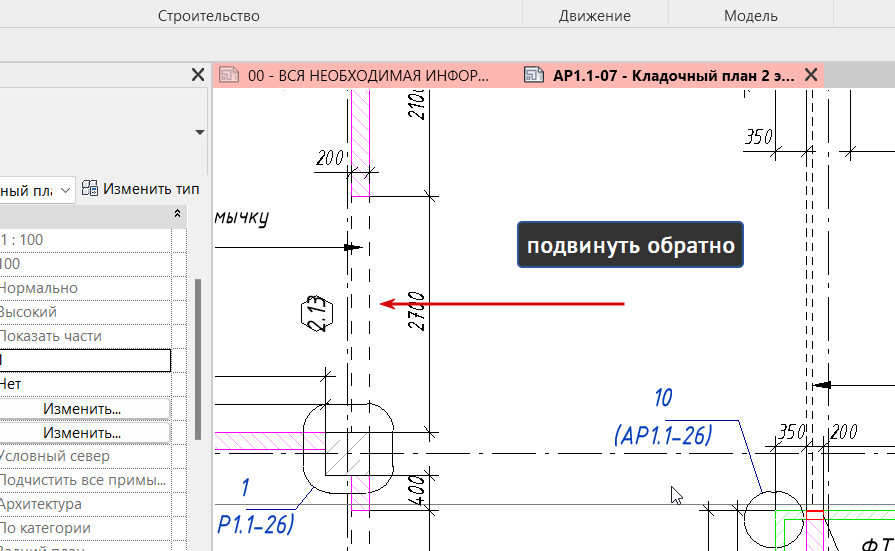
Task: Click the view icon on the АР1.1-07 tab
Action: (x=534, y=75)
